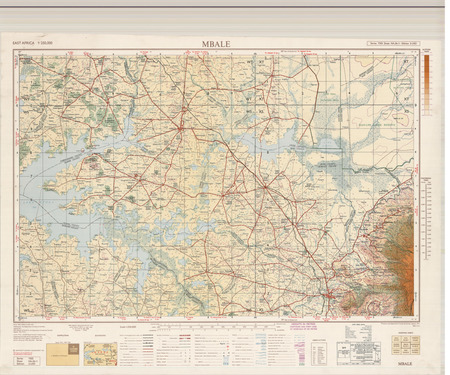Image resolution: width=450 pixels, height=375 pixels.
Task: Click the abbreviations box in the legend
Action: [320, 354]
